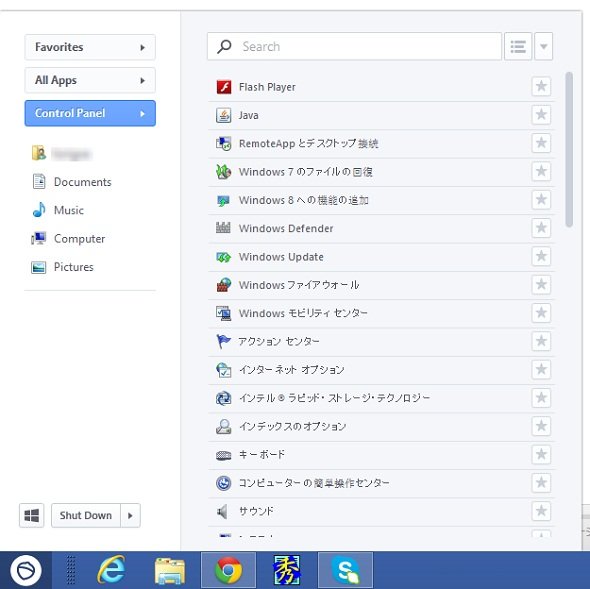Open the Documents link
The height and width of the screenshot is (589, 590).
[x=82, y=182]
